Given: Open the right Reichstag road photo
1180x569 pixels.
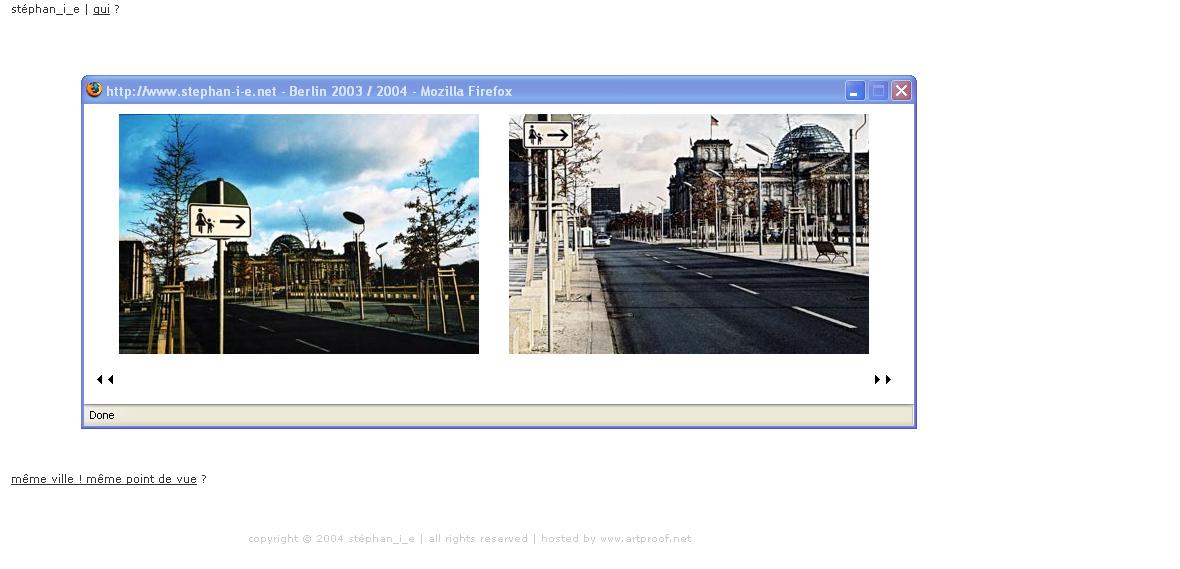Looking at the screenshot, I should coord(689,234).
